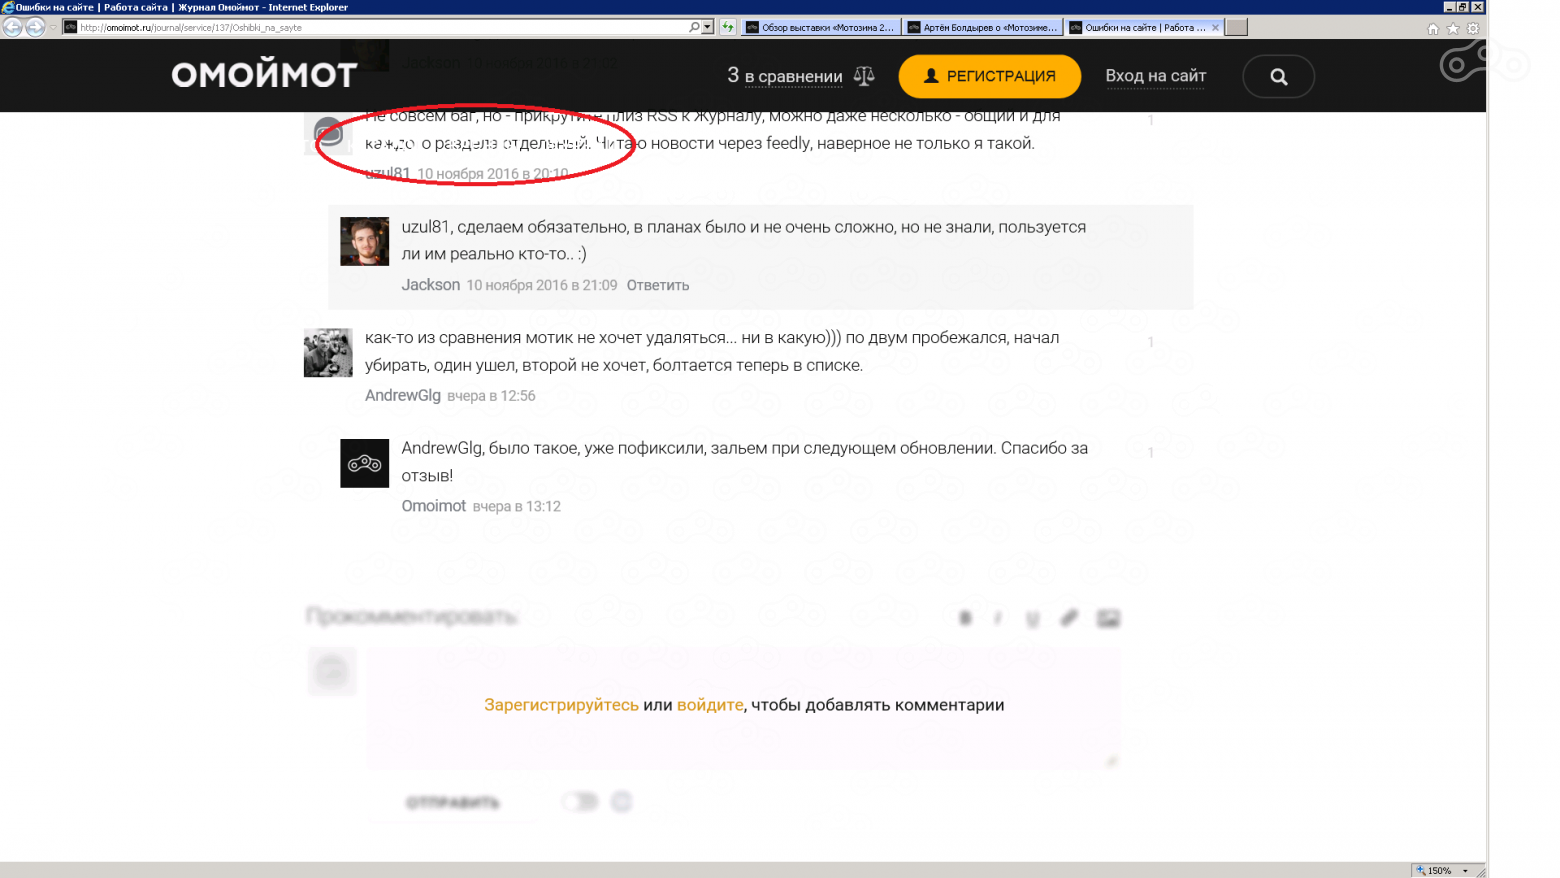1560x878 pixels.
Task: Open the IE Tools gear icon
Action: 1473,28
